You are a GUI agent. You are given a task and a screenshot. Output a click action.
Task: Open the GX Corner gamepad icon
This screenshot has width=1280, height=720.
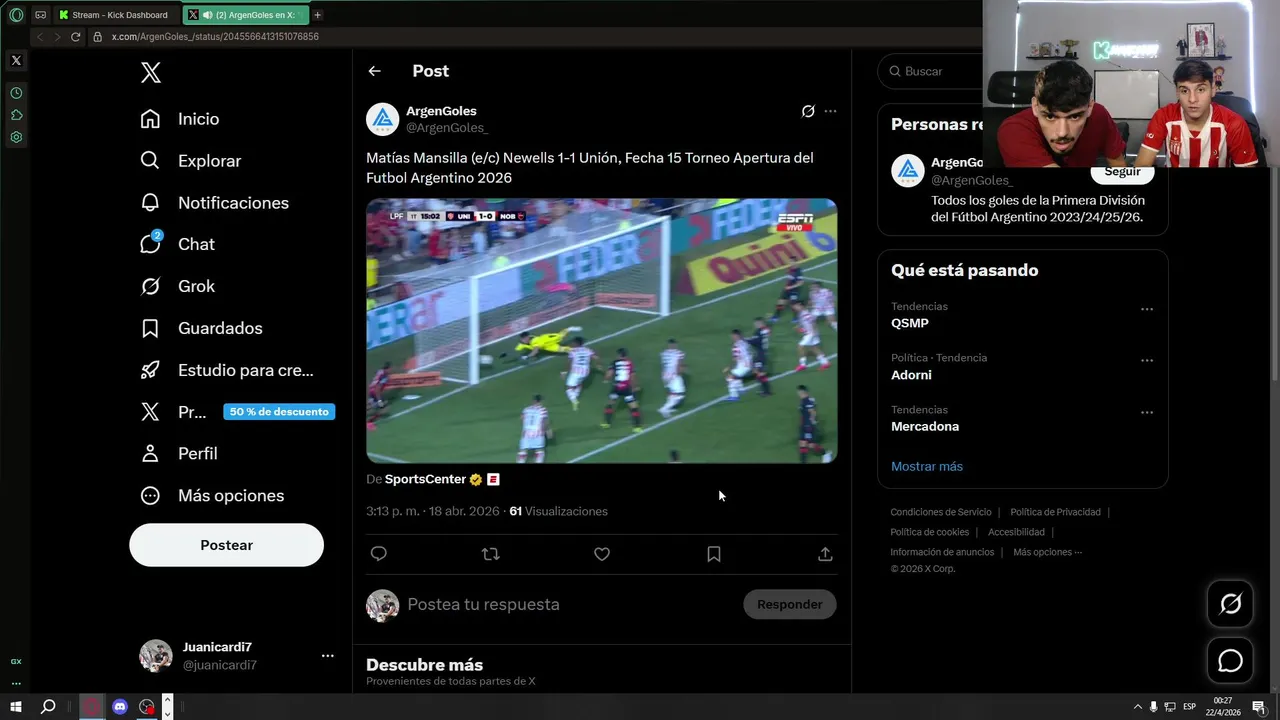pyautogui.click(x=41, y=15)
